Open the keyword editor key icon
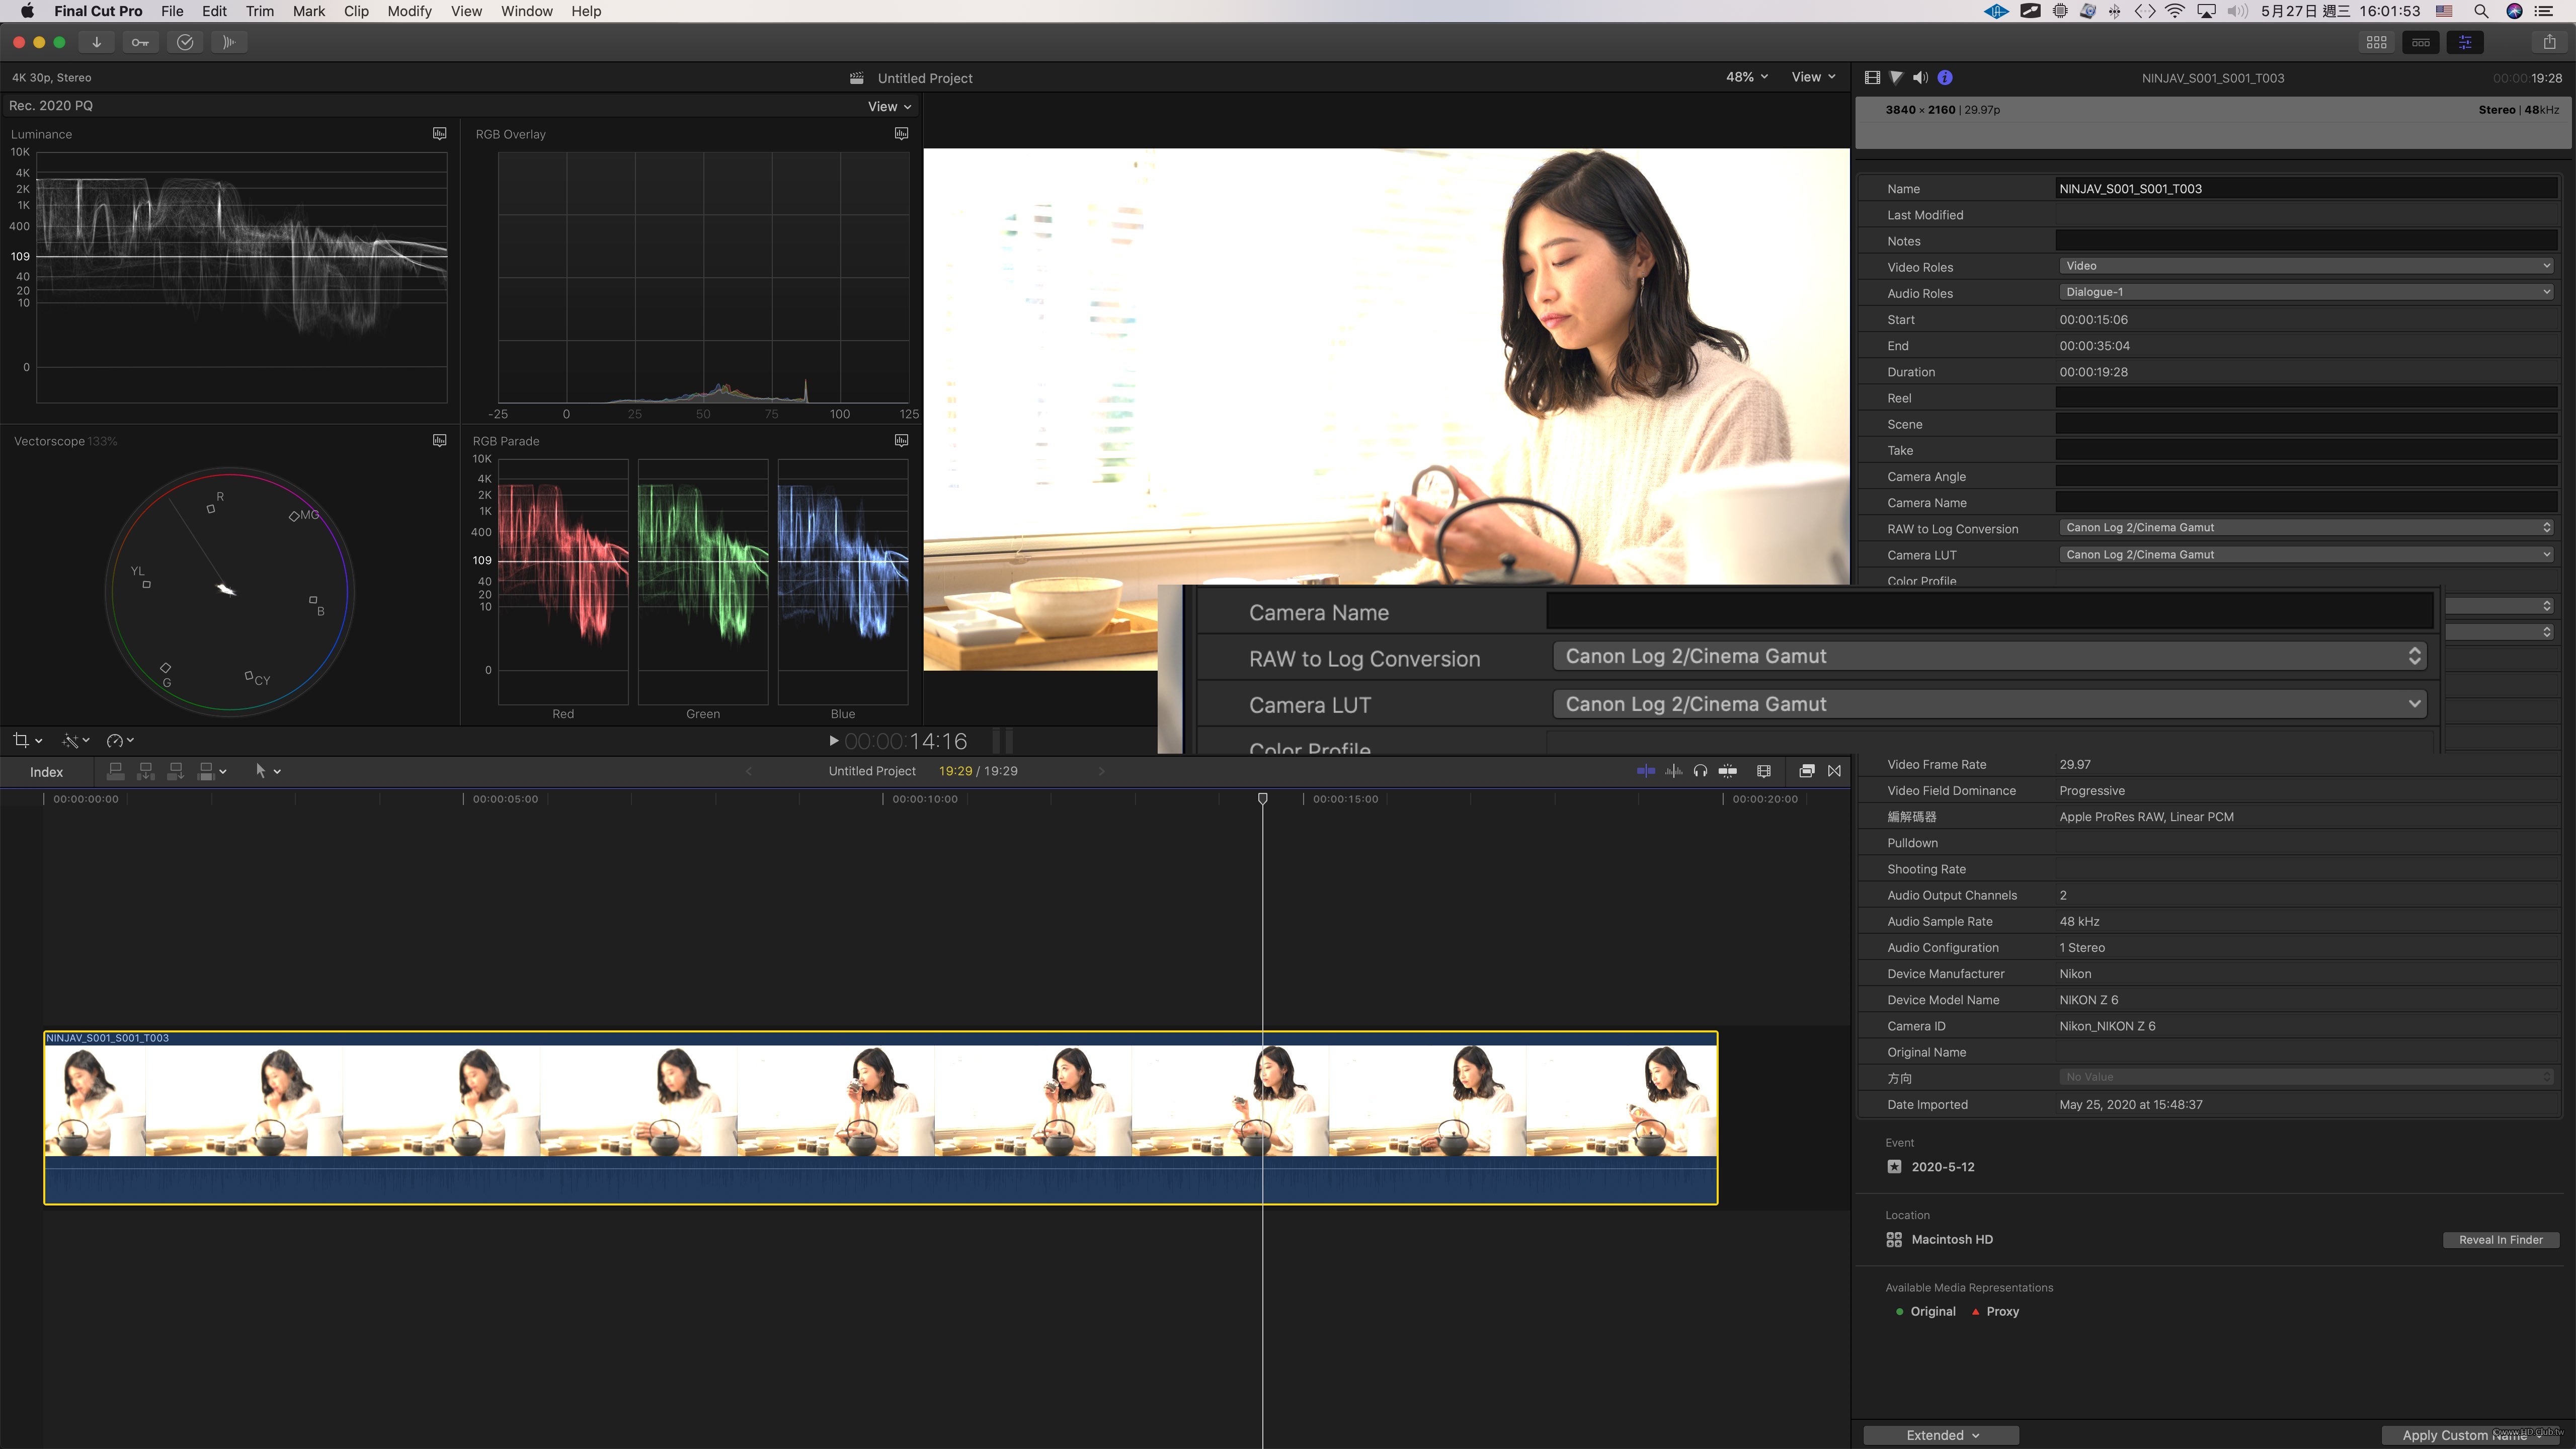The width and height of the screenshot is (2576, 1449). pos(140,42)
